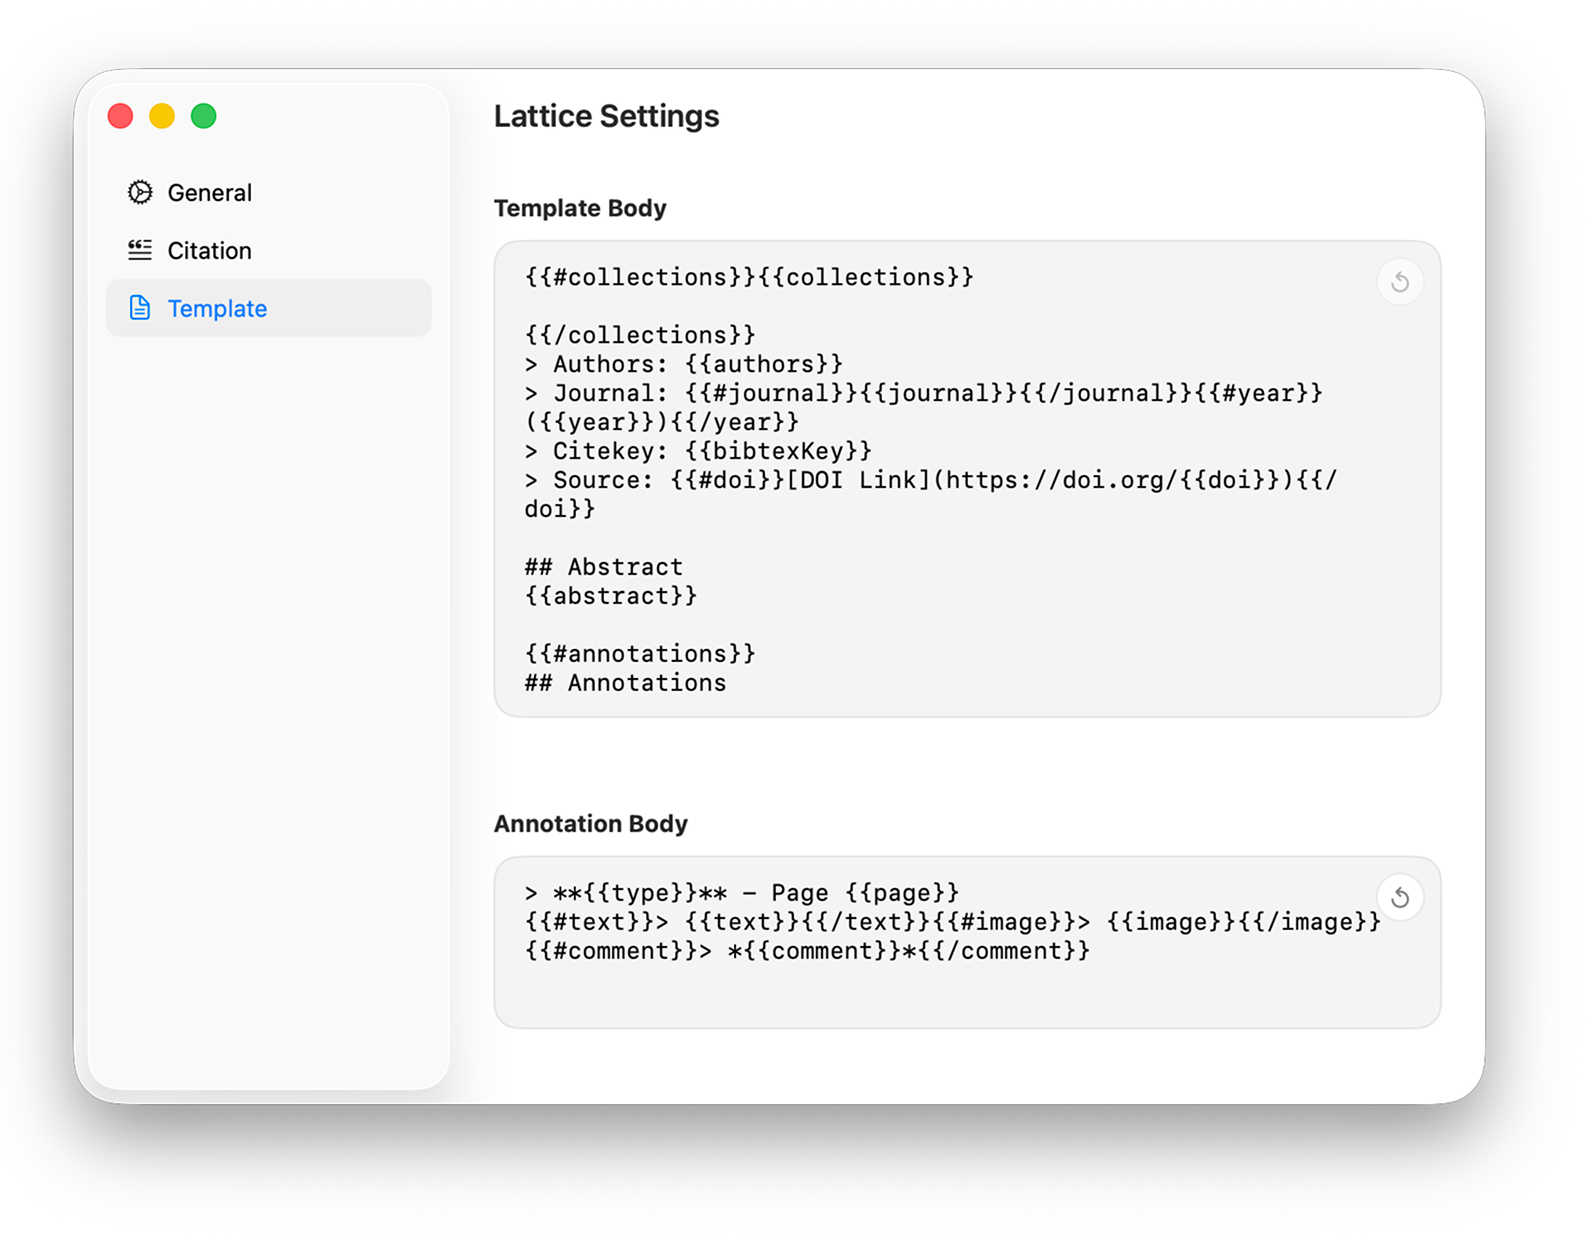Click the '{{#comment}}> *{{comment}}*{{/comment}}' line
Screen dimensions: 1587x1239
click(807, 951)
